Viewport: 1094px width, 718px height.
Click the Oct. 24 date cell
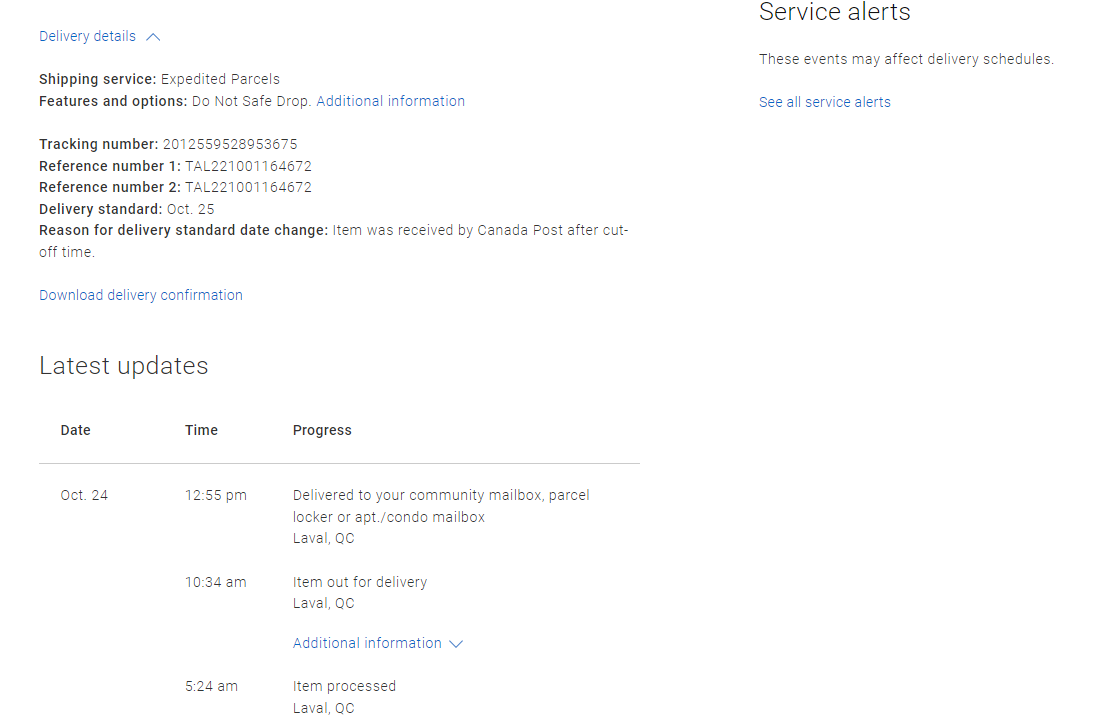84,495
